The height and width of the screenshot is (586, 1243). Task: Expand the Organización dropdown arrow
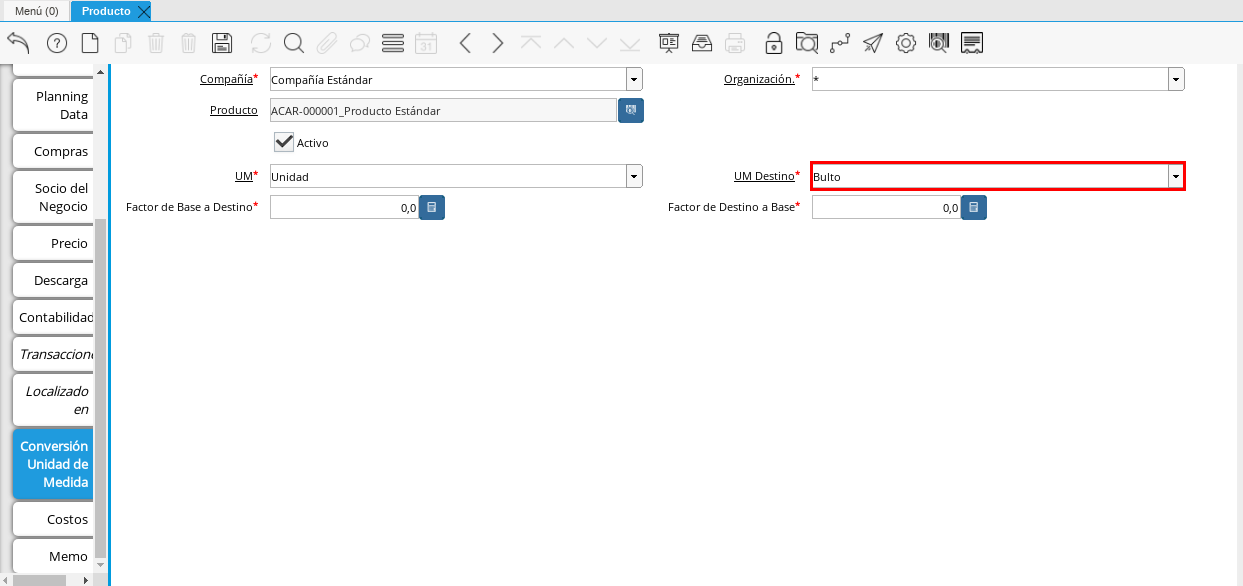(x=1176, y=79)
